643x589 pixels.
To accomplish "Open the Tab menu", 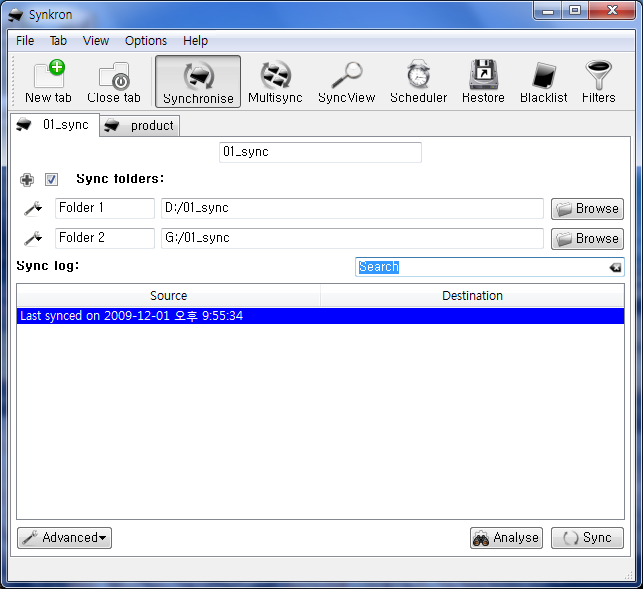I will click(58, 41).
